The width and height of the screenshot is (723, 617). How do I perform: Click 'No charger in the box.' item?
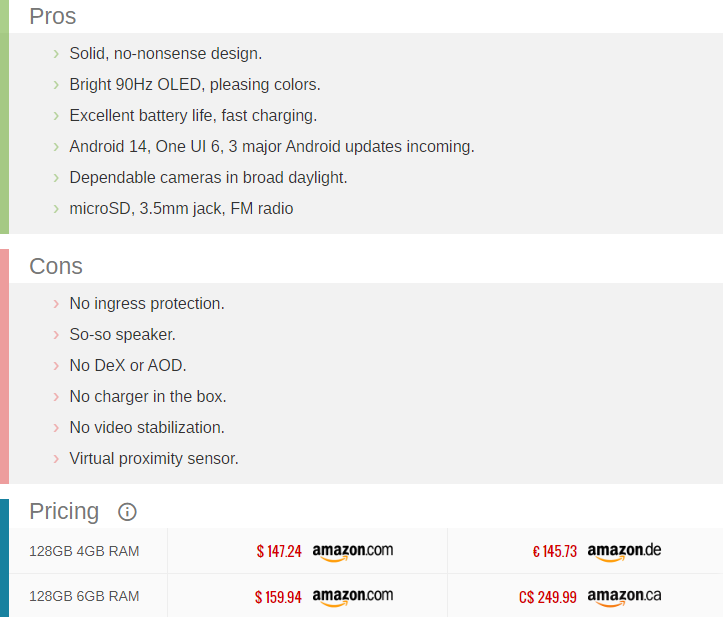[148, 397]
